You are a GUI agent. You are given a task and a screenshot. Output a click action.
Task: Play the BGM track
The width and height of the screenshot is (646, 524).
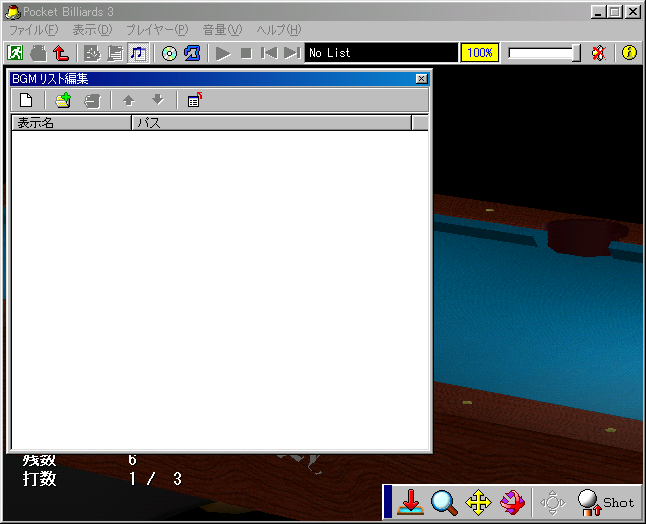click(x=223, y=53)
